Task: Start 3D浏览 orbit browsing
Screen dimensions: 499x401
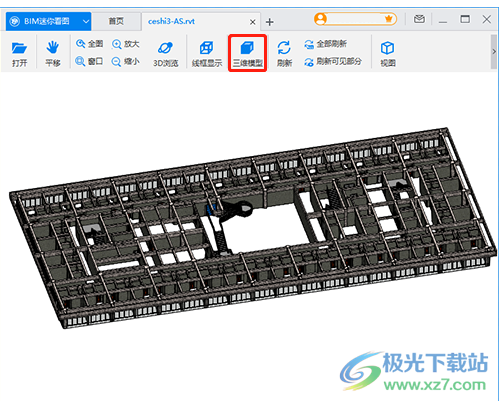Action: click(x=165, y=54)
